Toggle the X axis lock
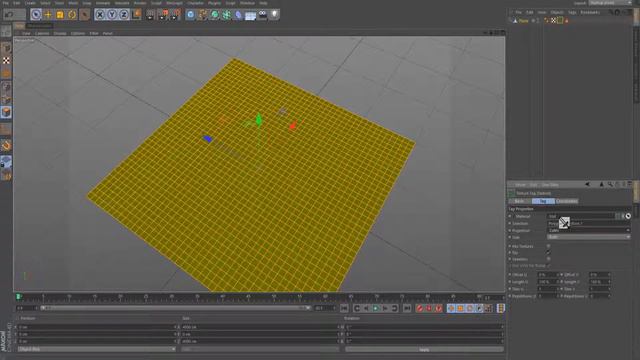 tap(100, 15)
